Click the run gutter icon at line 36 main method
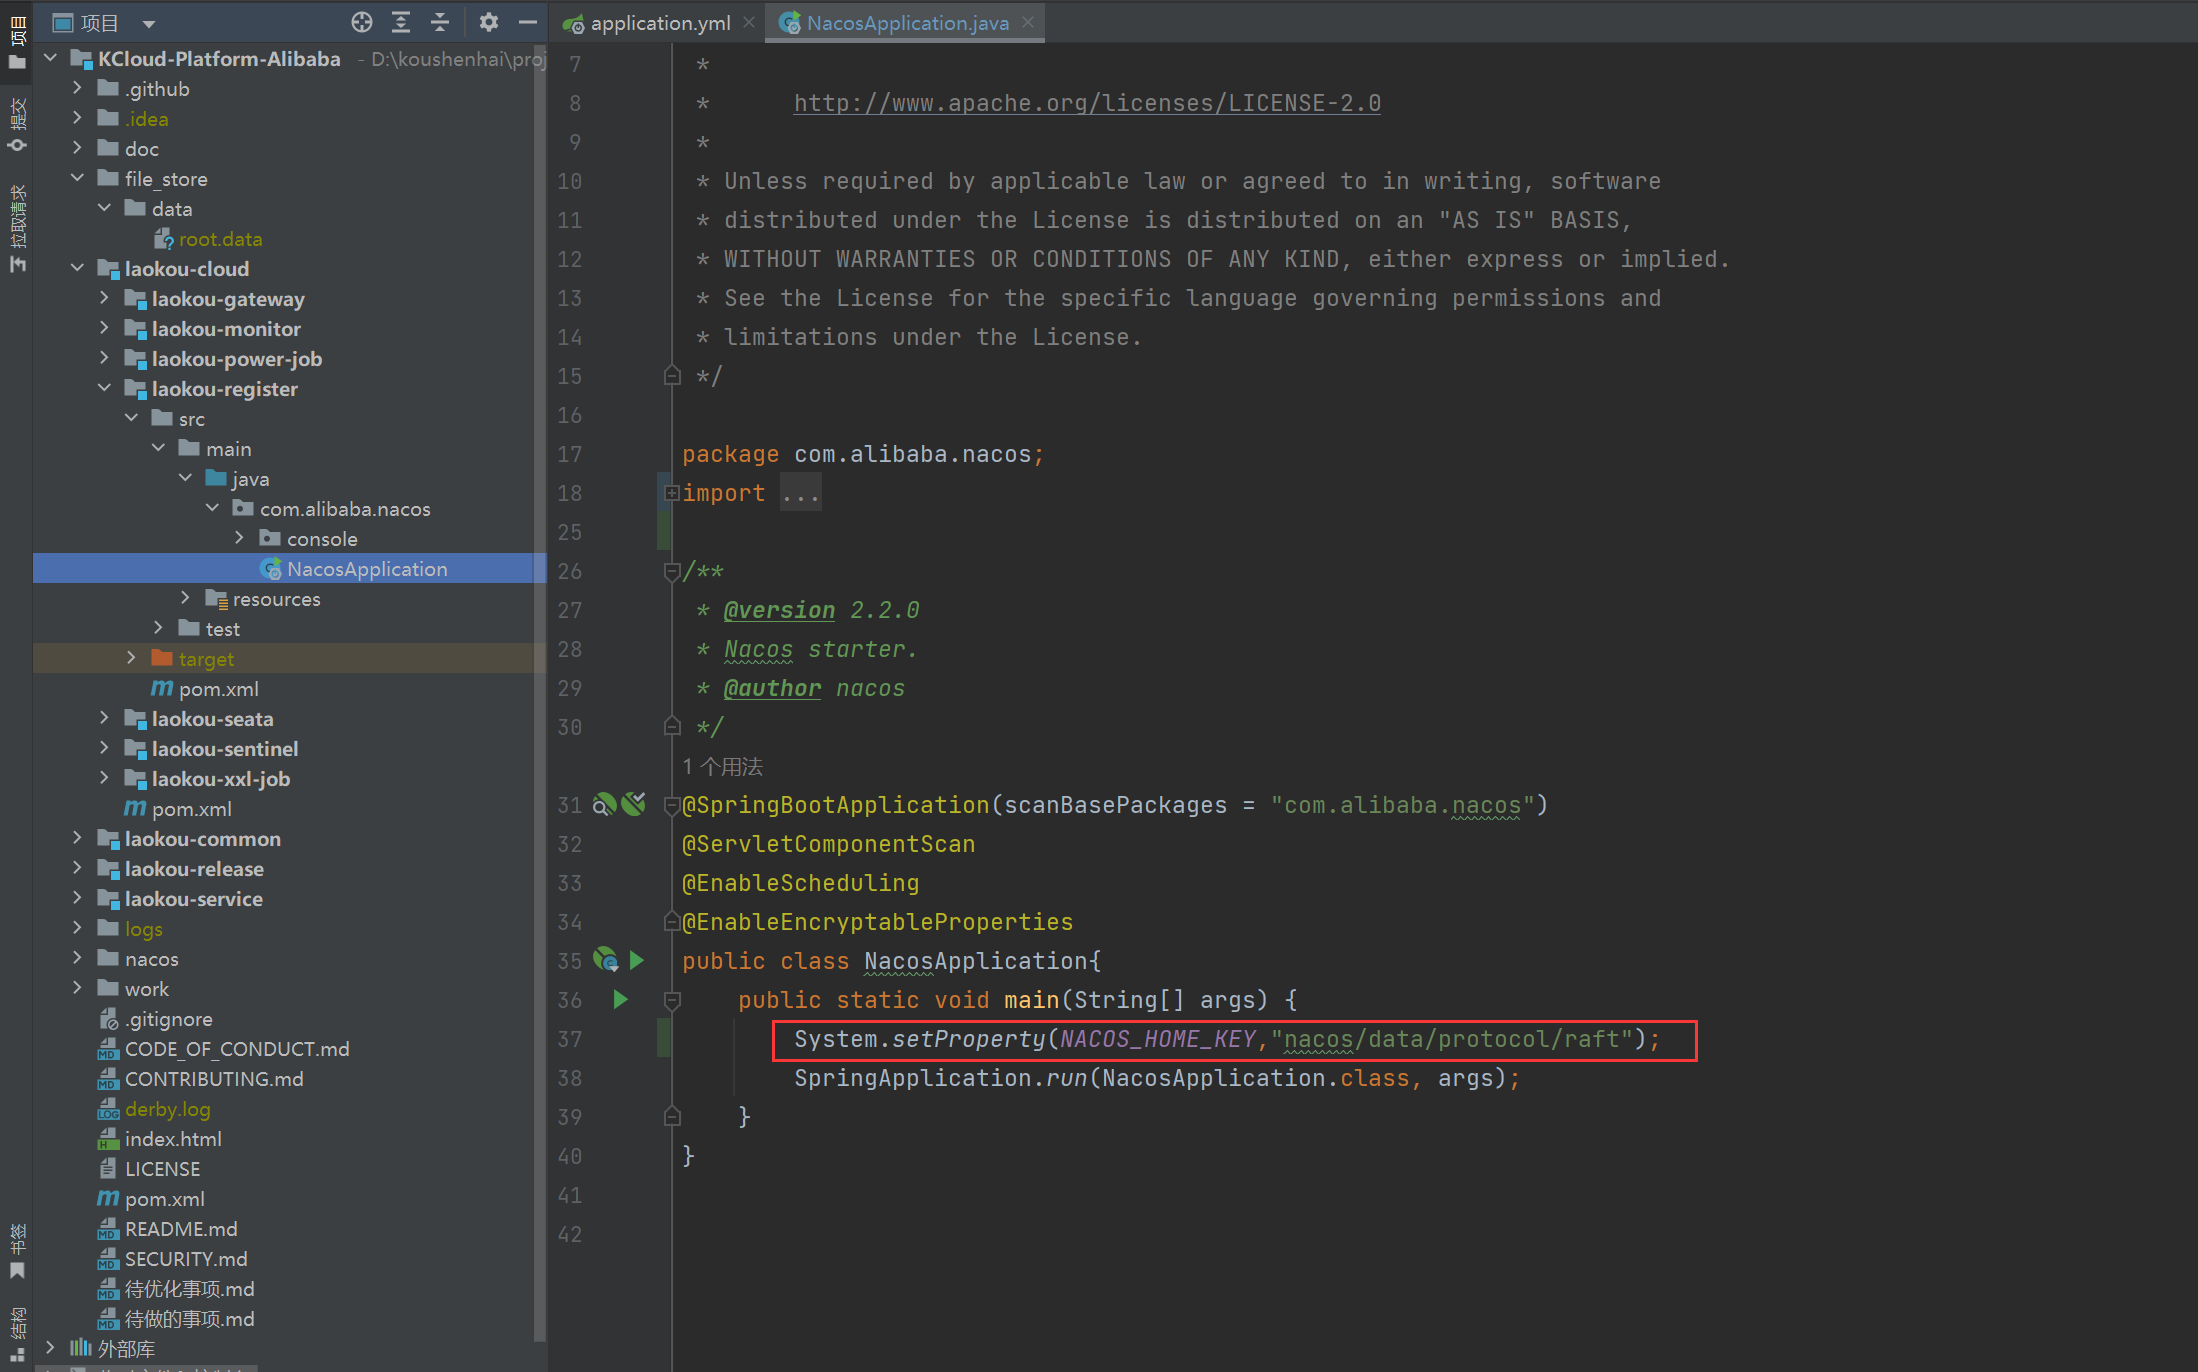 click(620, 999)
